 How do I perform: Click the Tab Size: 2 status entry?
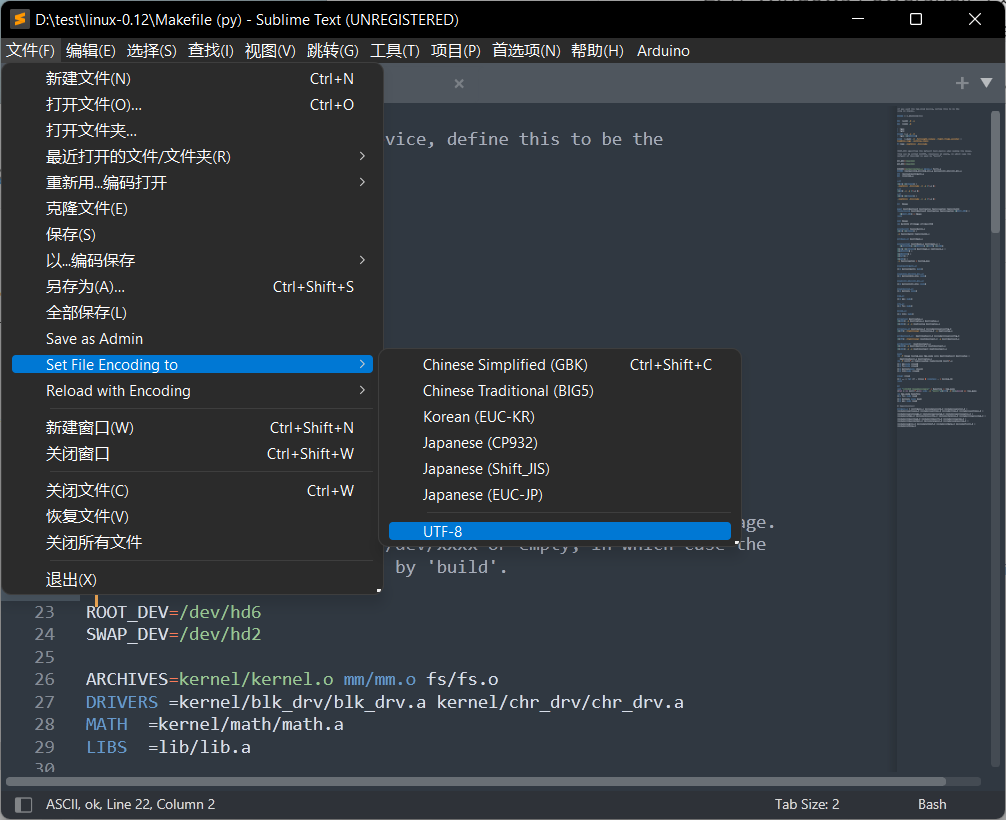806,804
